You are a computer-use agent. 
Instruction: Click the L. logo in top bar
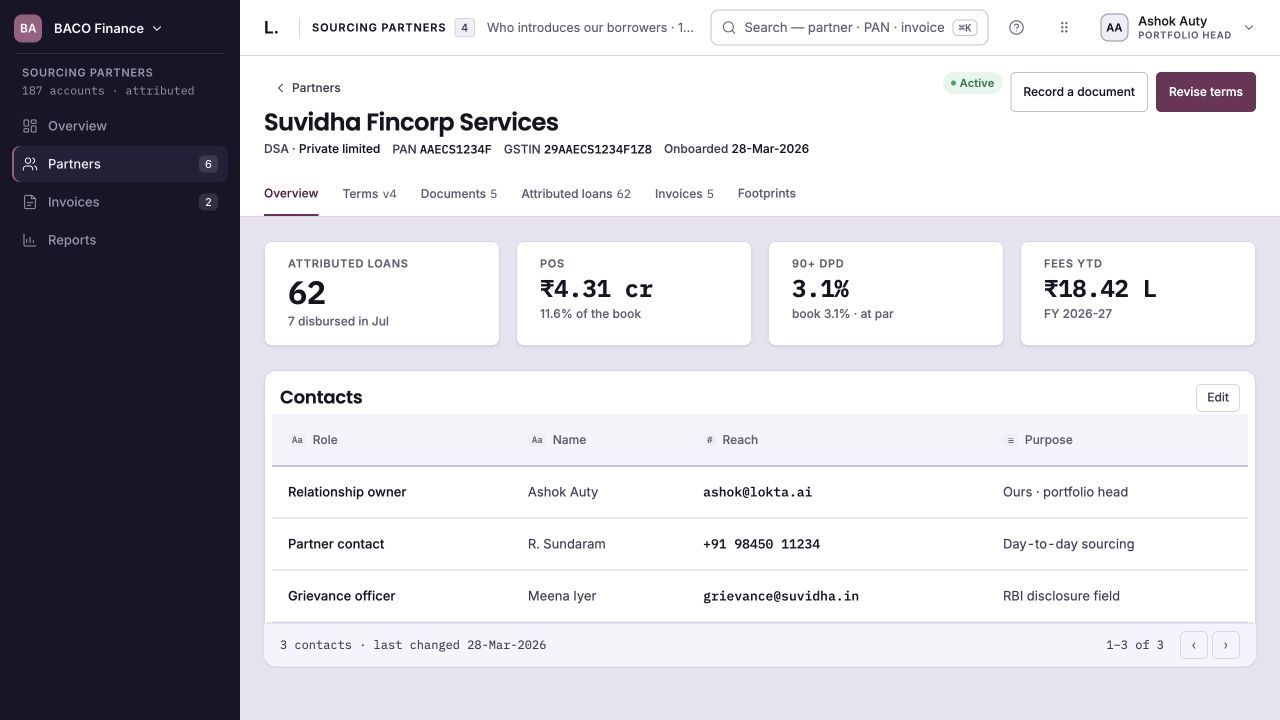pyautogui.click(x=271, y=28)
